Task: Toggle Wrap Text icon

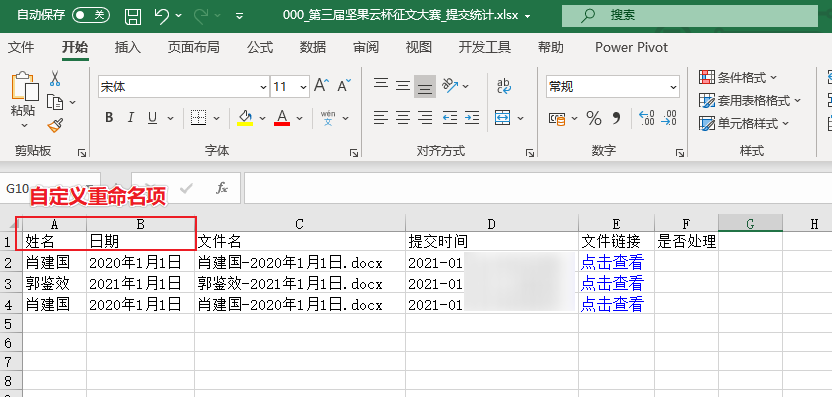Action: pyautogui.click(x=504, y=86)
